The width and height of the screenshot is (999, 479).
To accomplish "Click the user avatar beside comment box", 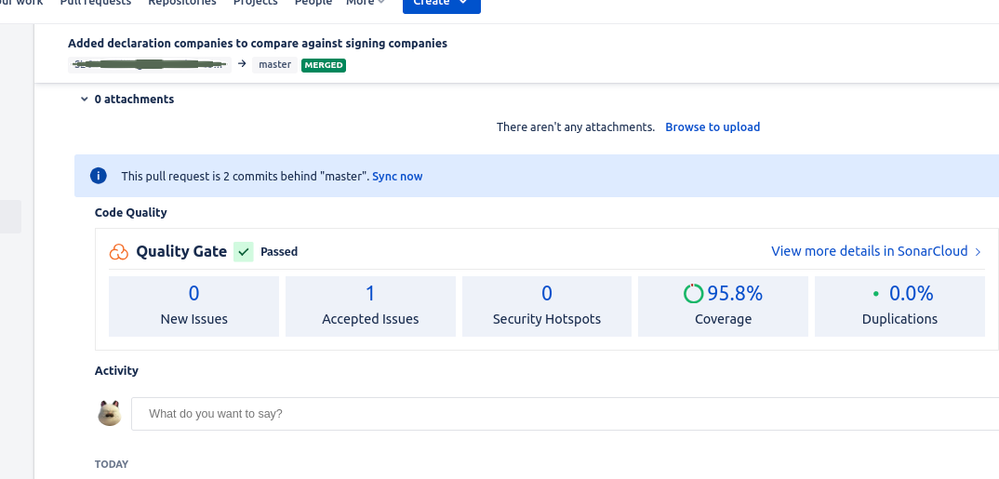I will (x=110, y=413).
